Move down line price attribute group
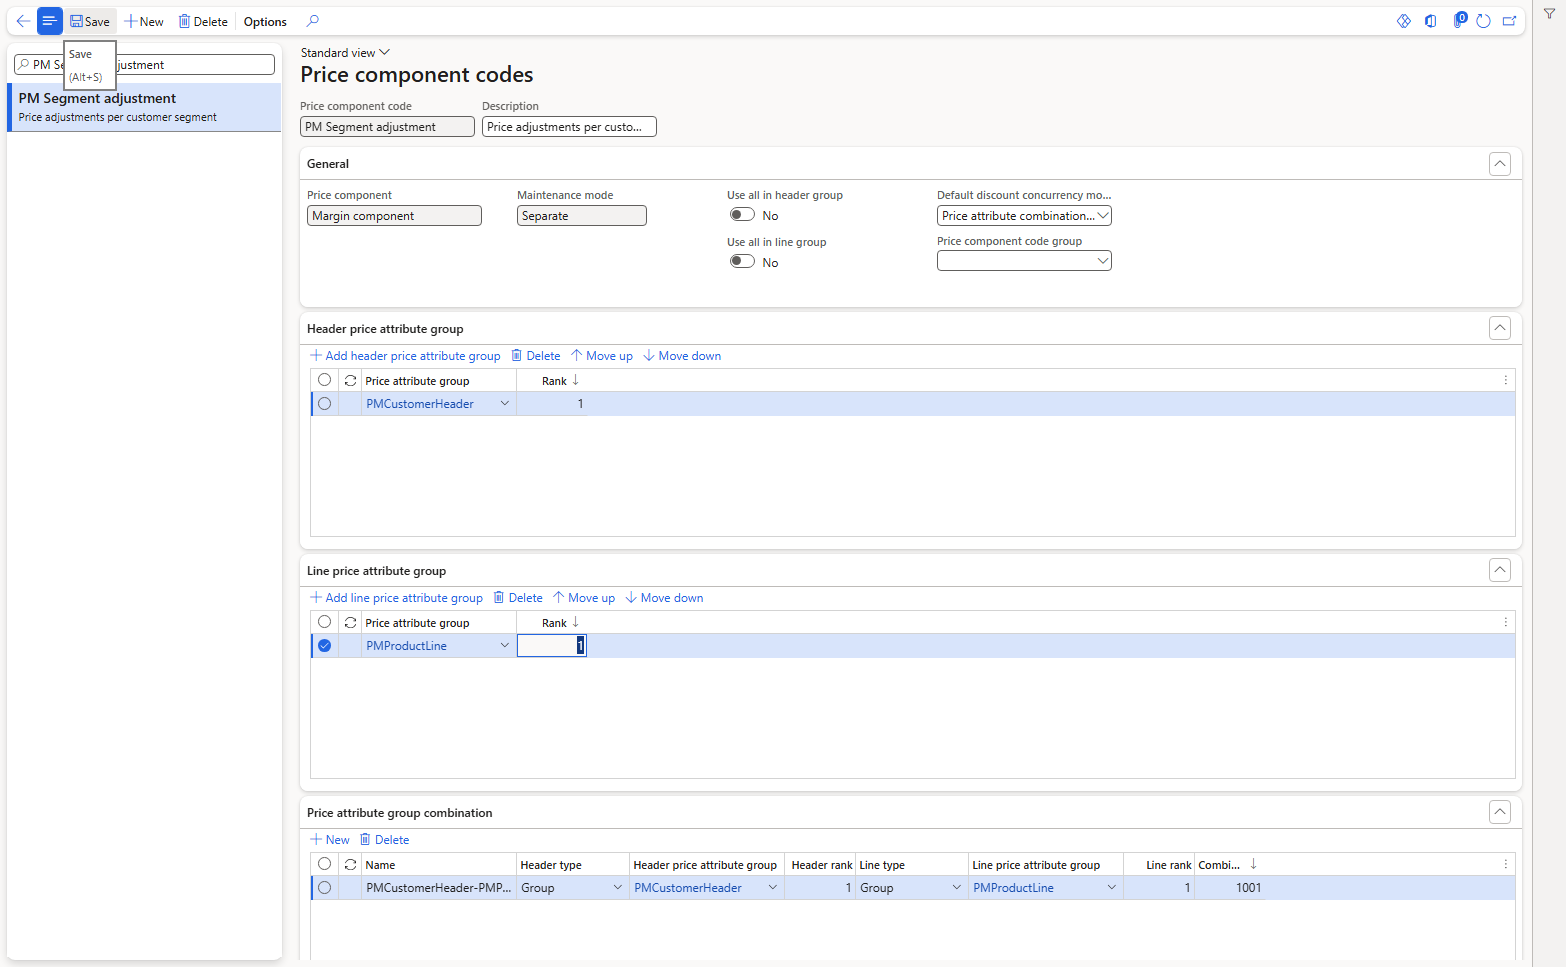The height and width of the screenshot is (967, 1566). pos(664,598)
